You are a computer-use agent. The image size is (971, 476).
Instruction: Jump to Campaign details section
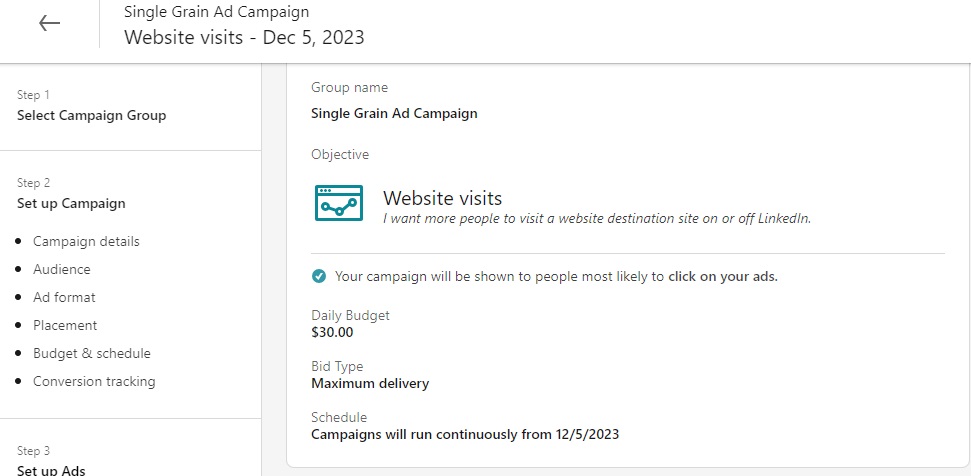(x=86, y=241)
